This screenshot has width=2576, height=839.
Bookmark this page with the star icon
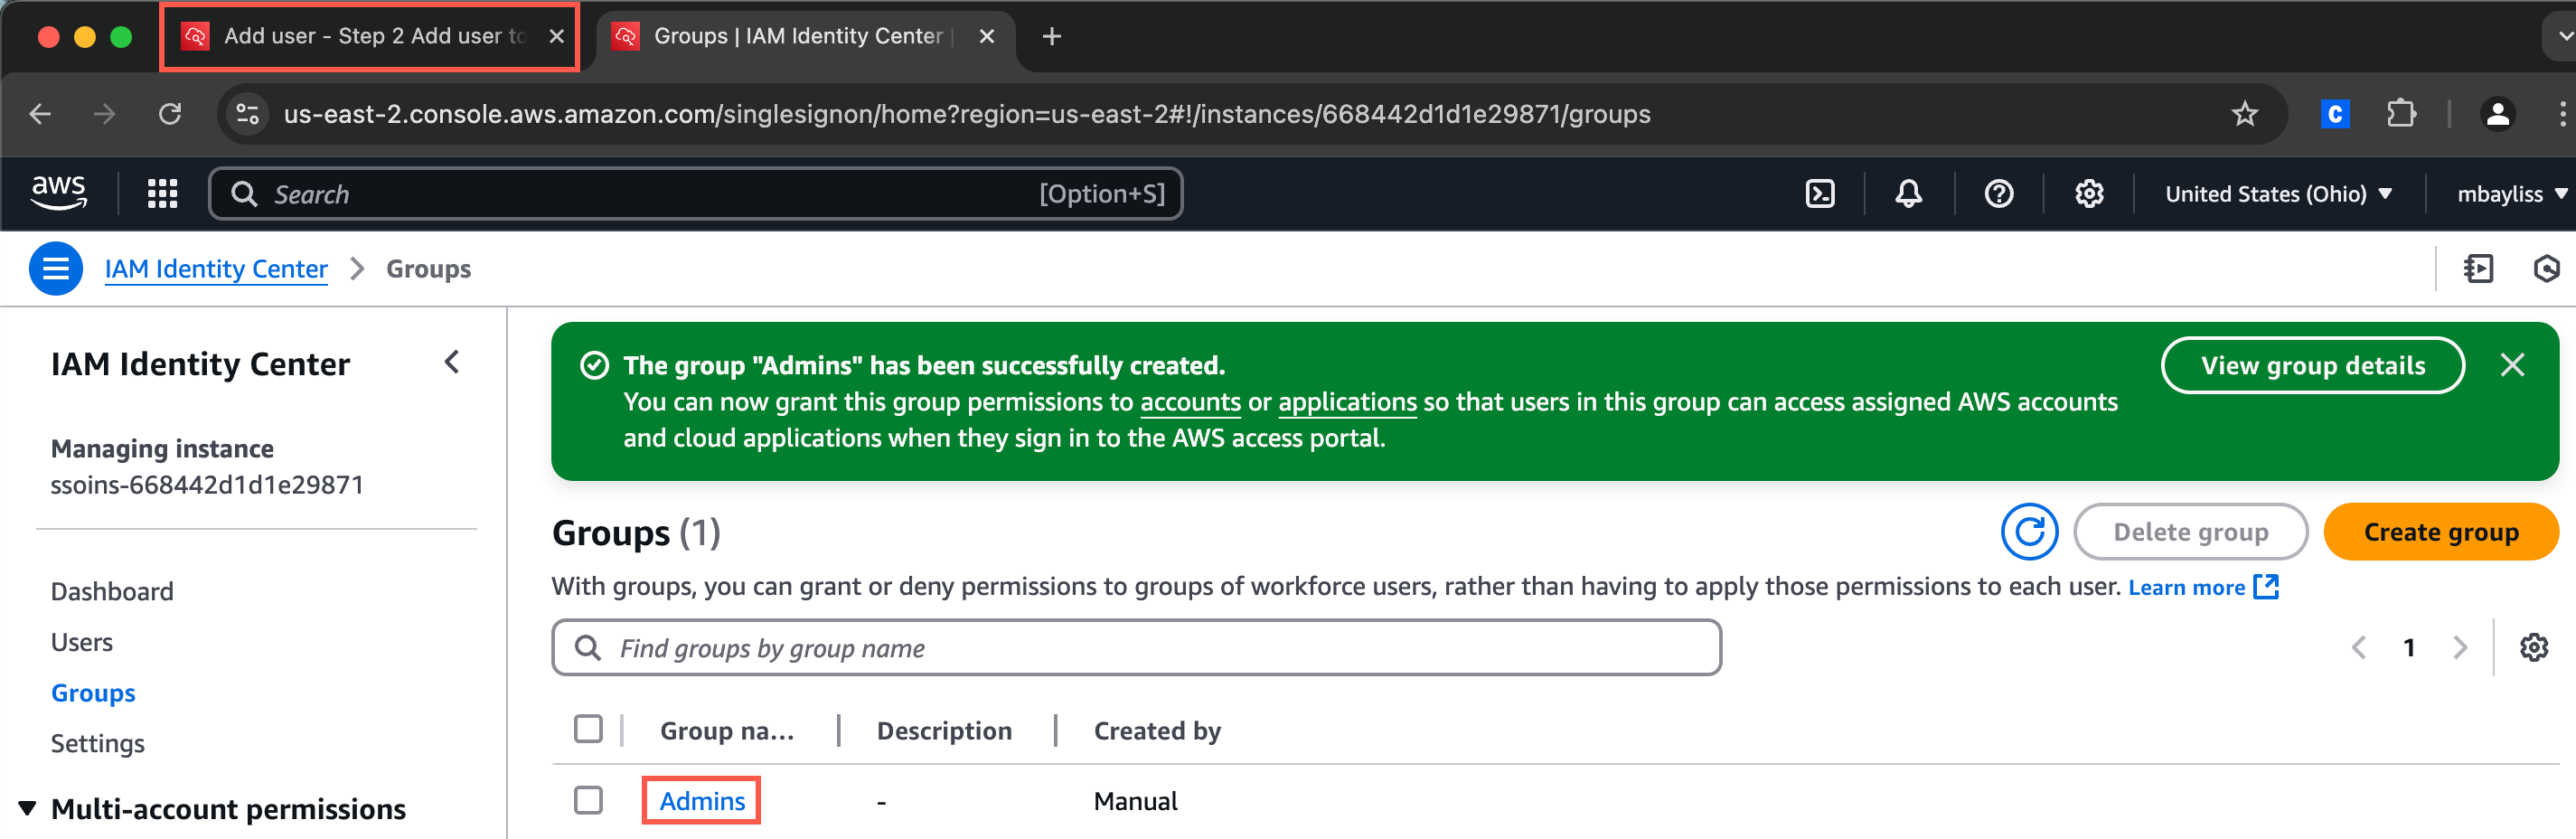[2244, 114]
